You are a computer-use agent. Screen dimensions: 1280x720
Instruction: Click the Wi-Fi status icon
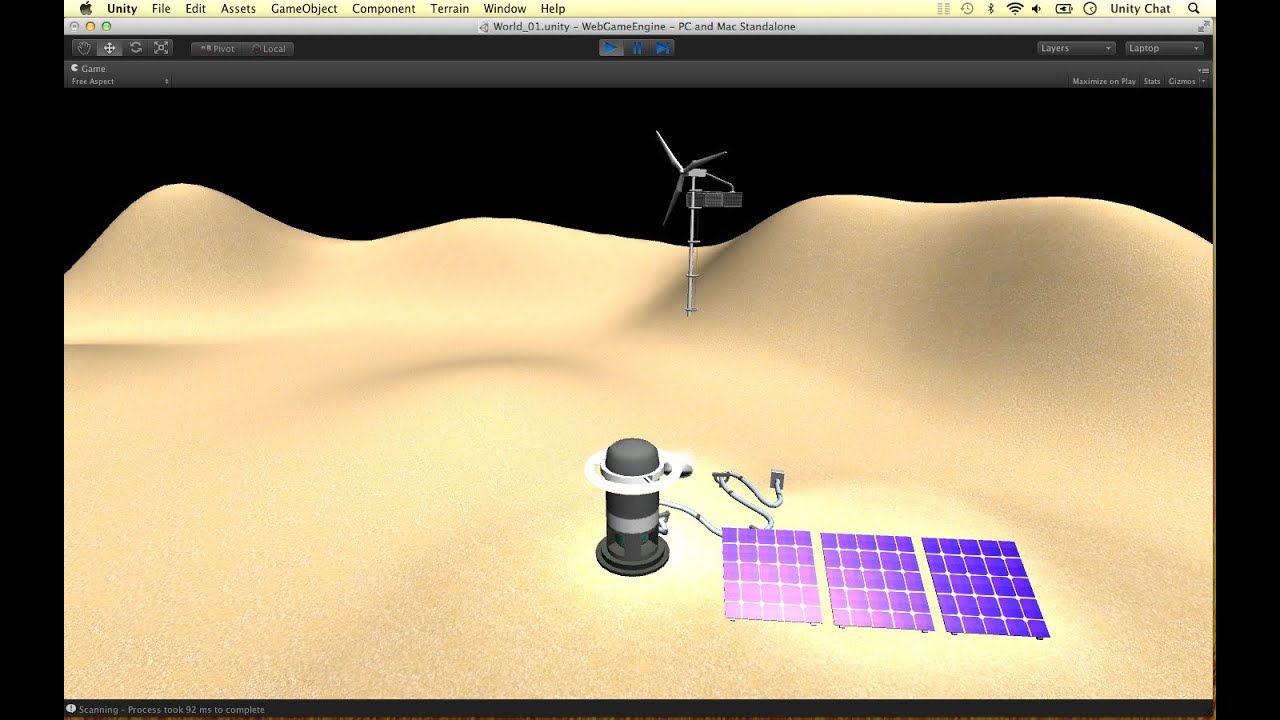pos(1015,8)
